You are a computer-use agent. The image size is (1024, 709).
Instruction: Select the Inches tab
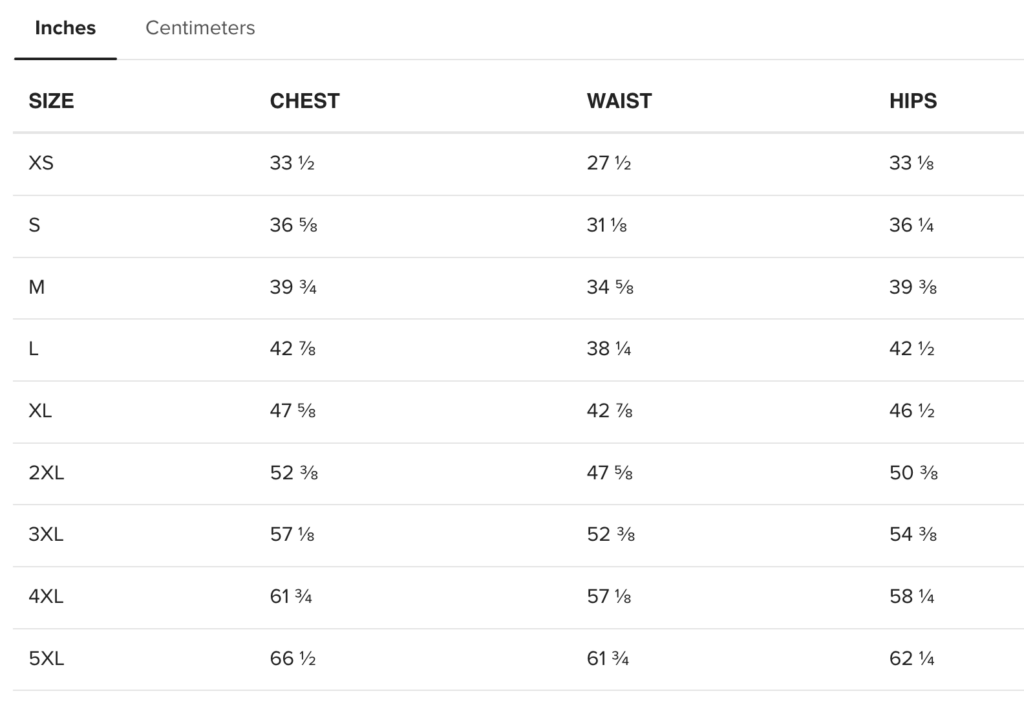(x=65, y=28)
